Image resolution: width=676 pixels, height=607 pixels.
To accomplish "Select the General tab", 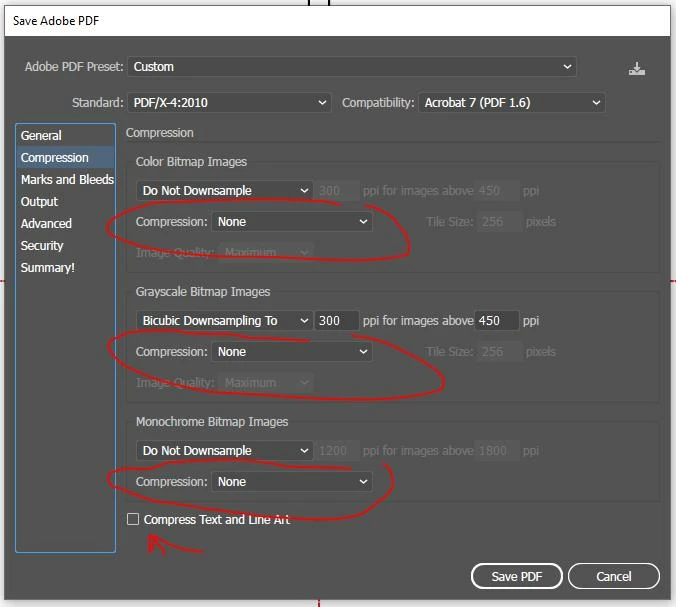I will pyautogui.click(x=65, y=135).
